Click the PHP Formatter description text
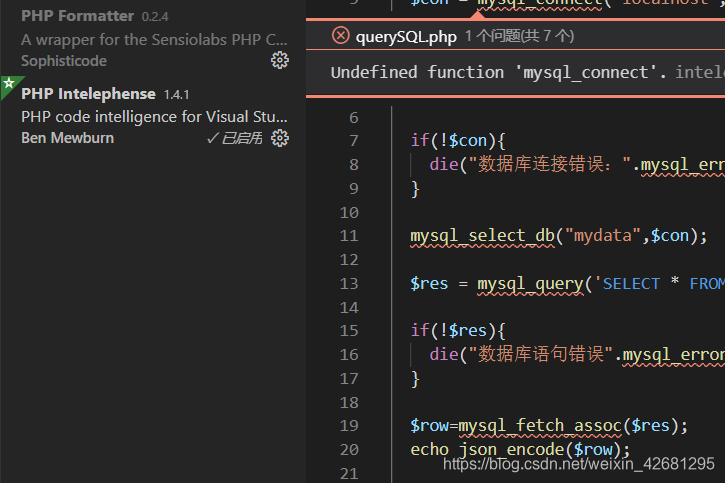 [154, 40]
